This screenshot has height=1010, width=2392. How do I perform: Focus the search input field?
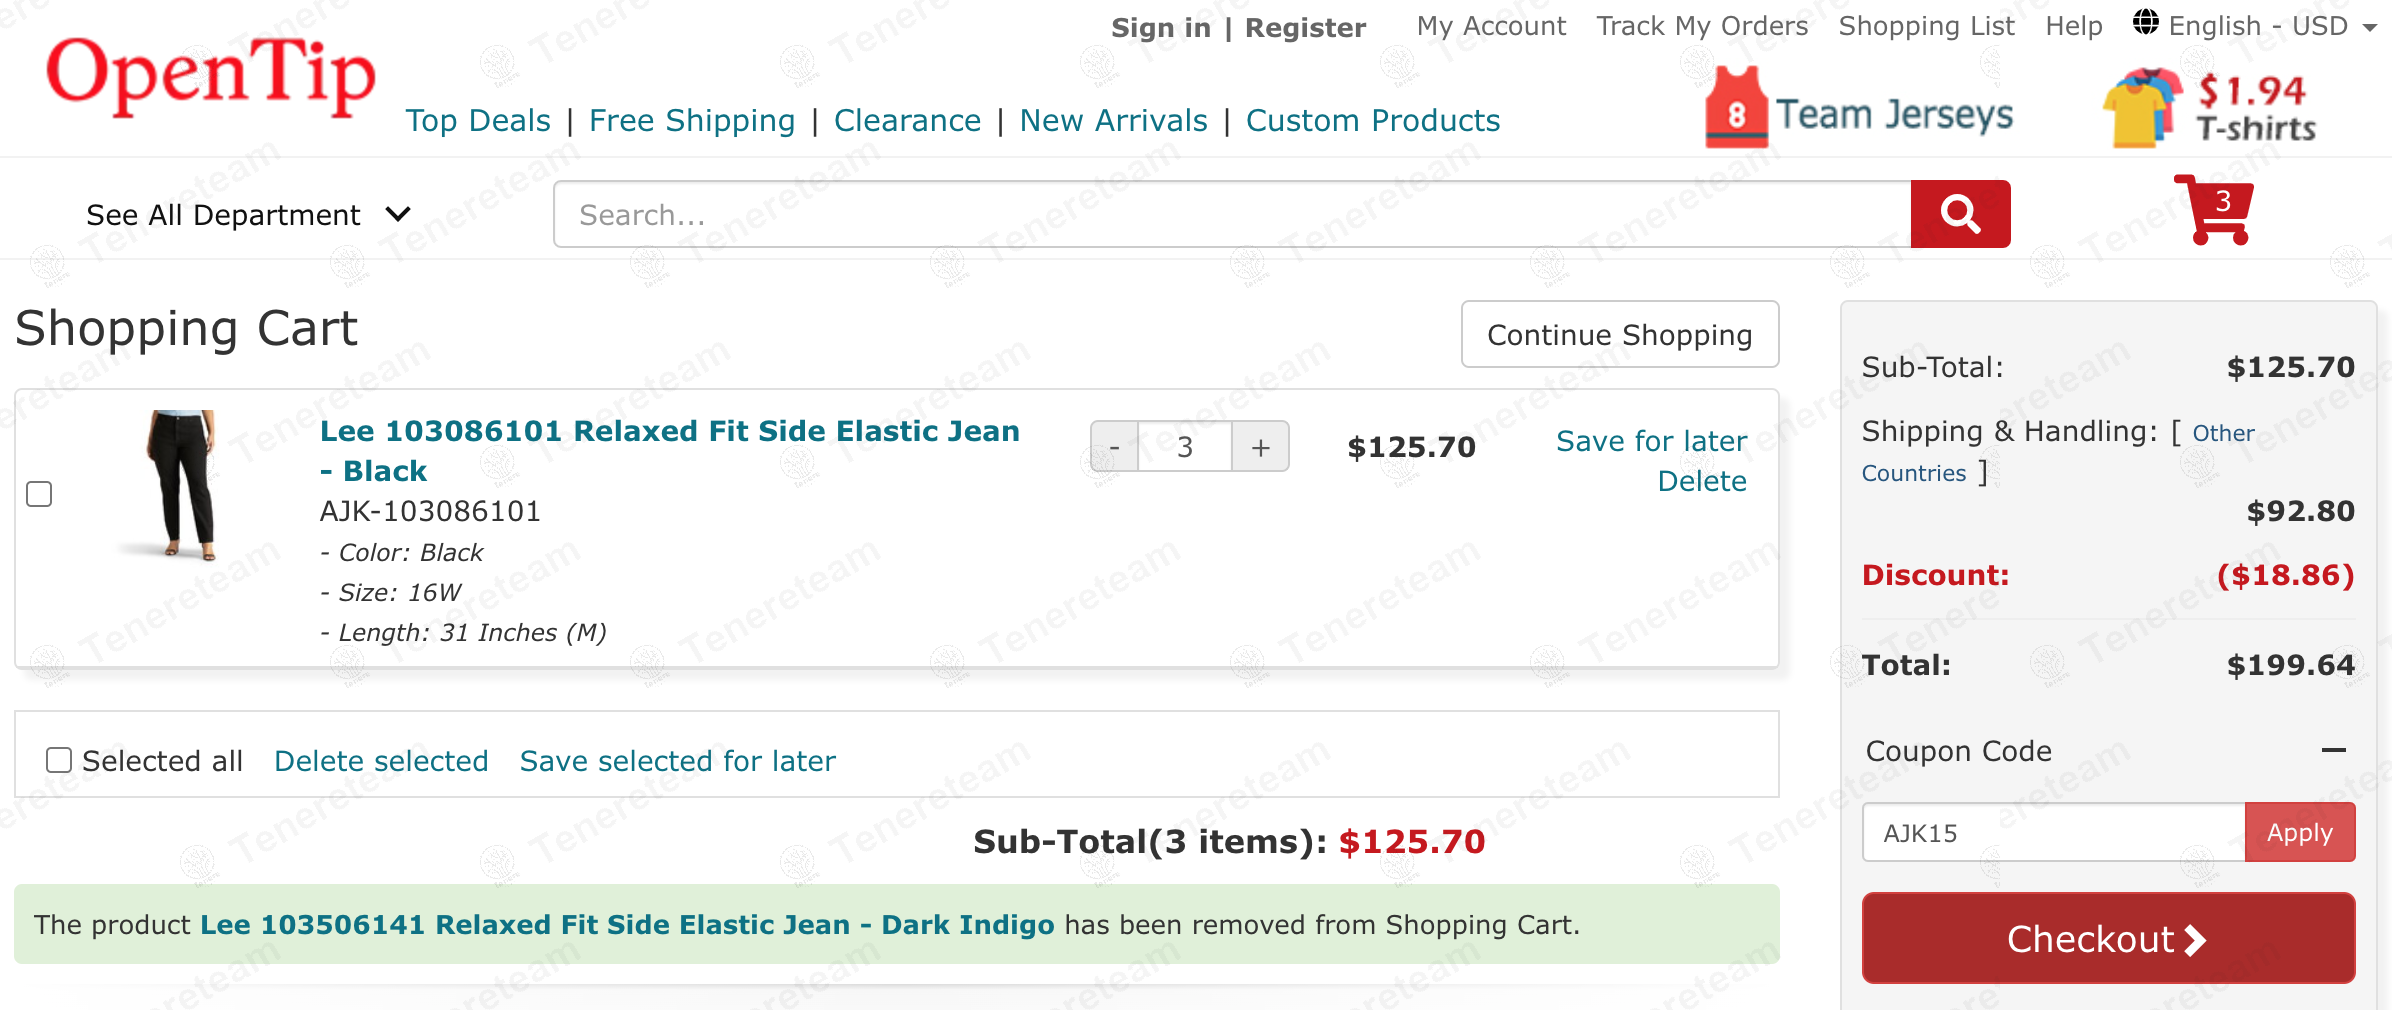[x=1232, y=214]
